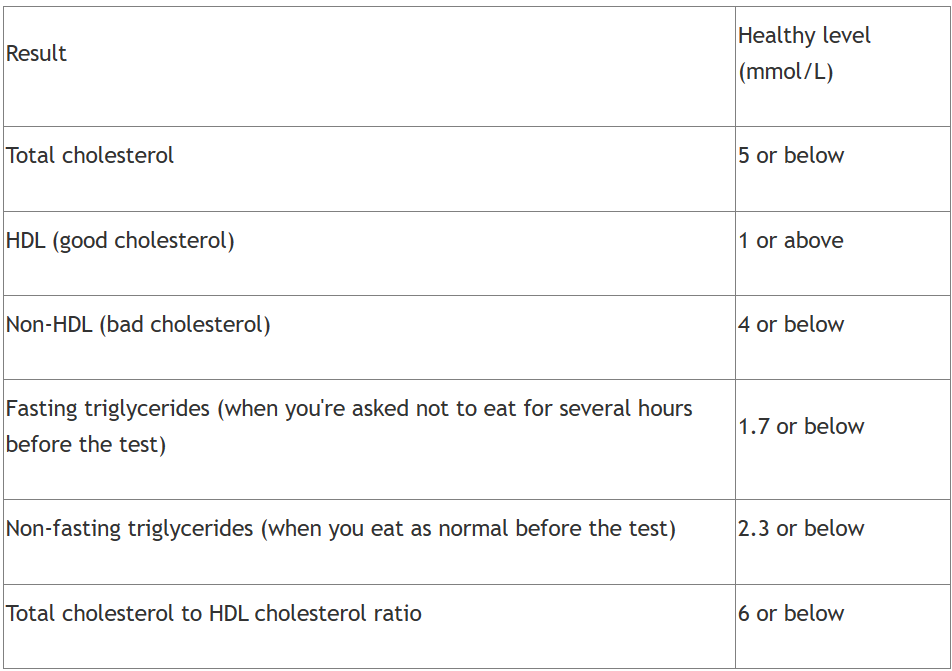Click the word "Healthy" in the header

[777, 36]
